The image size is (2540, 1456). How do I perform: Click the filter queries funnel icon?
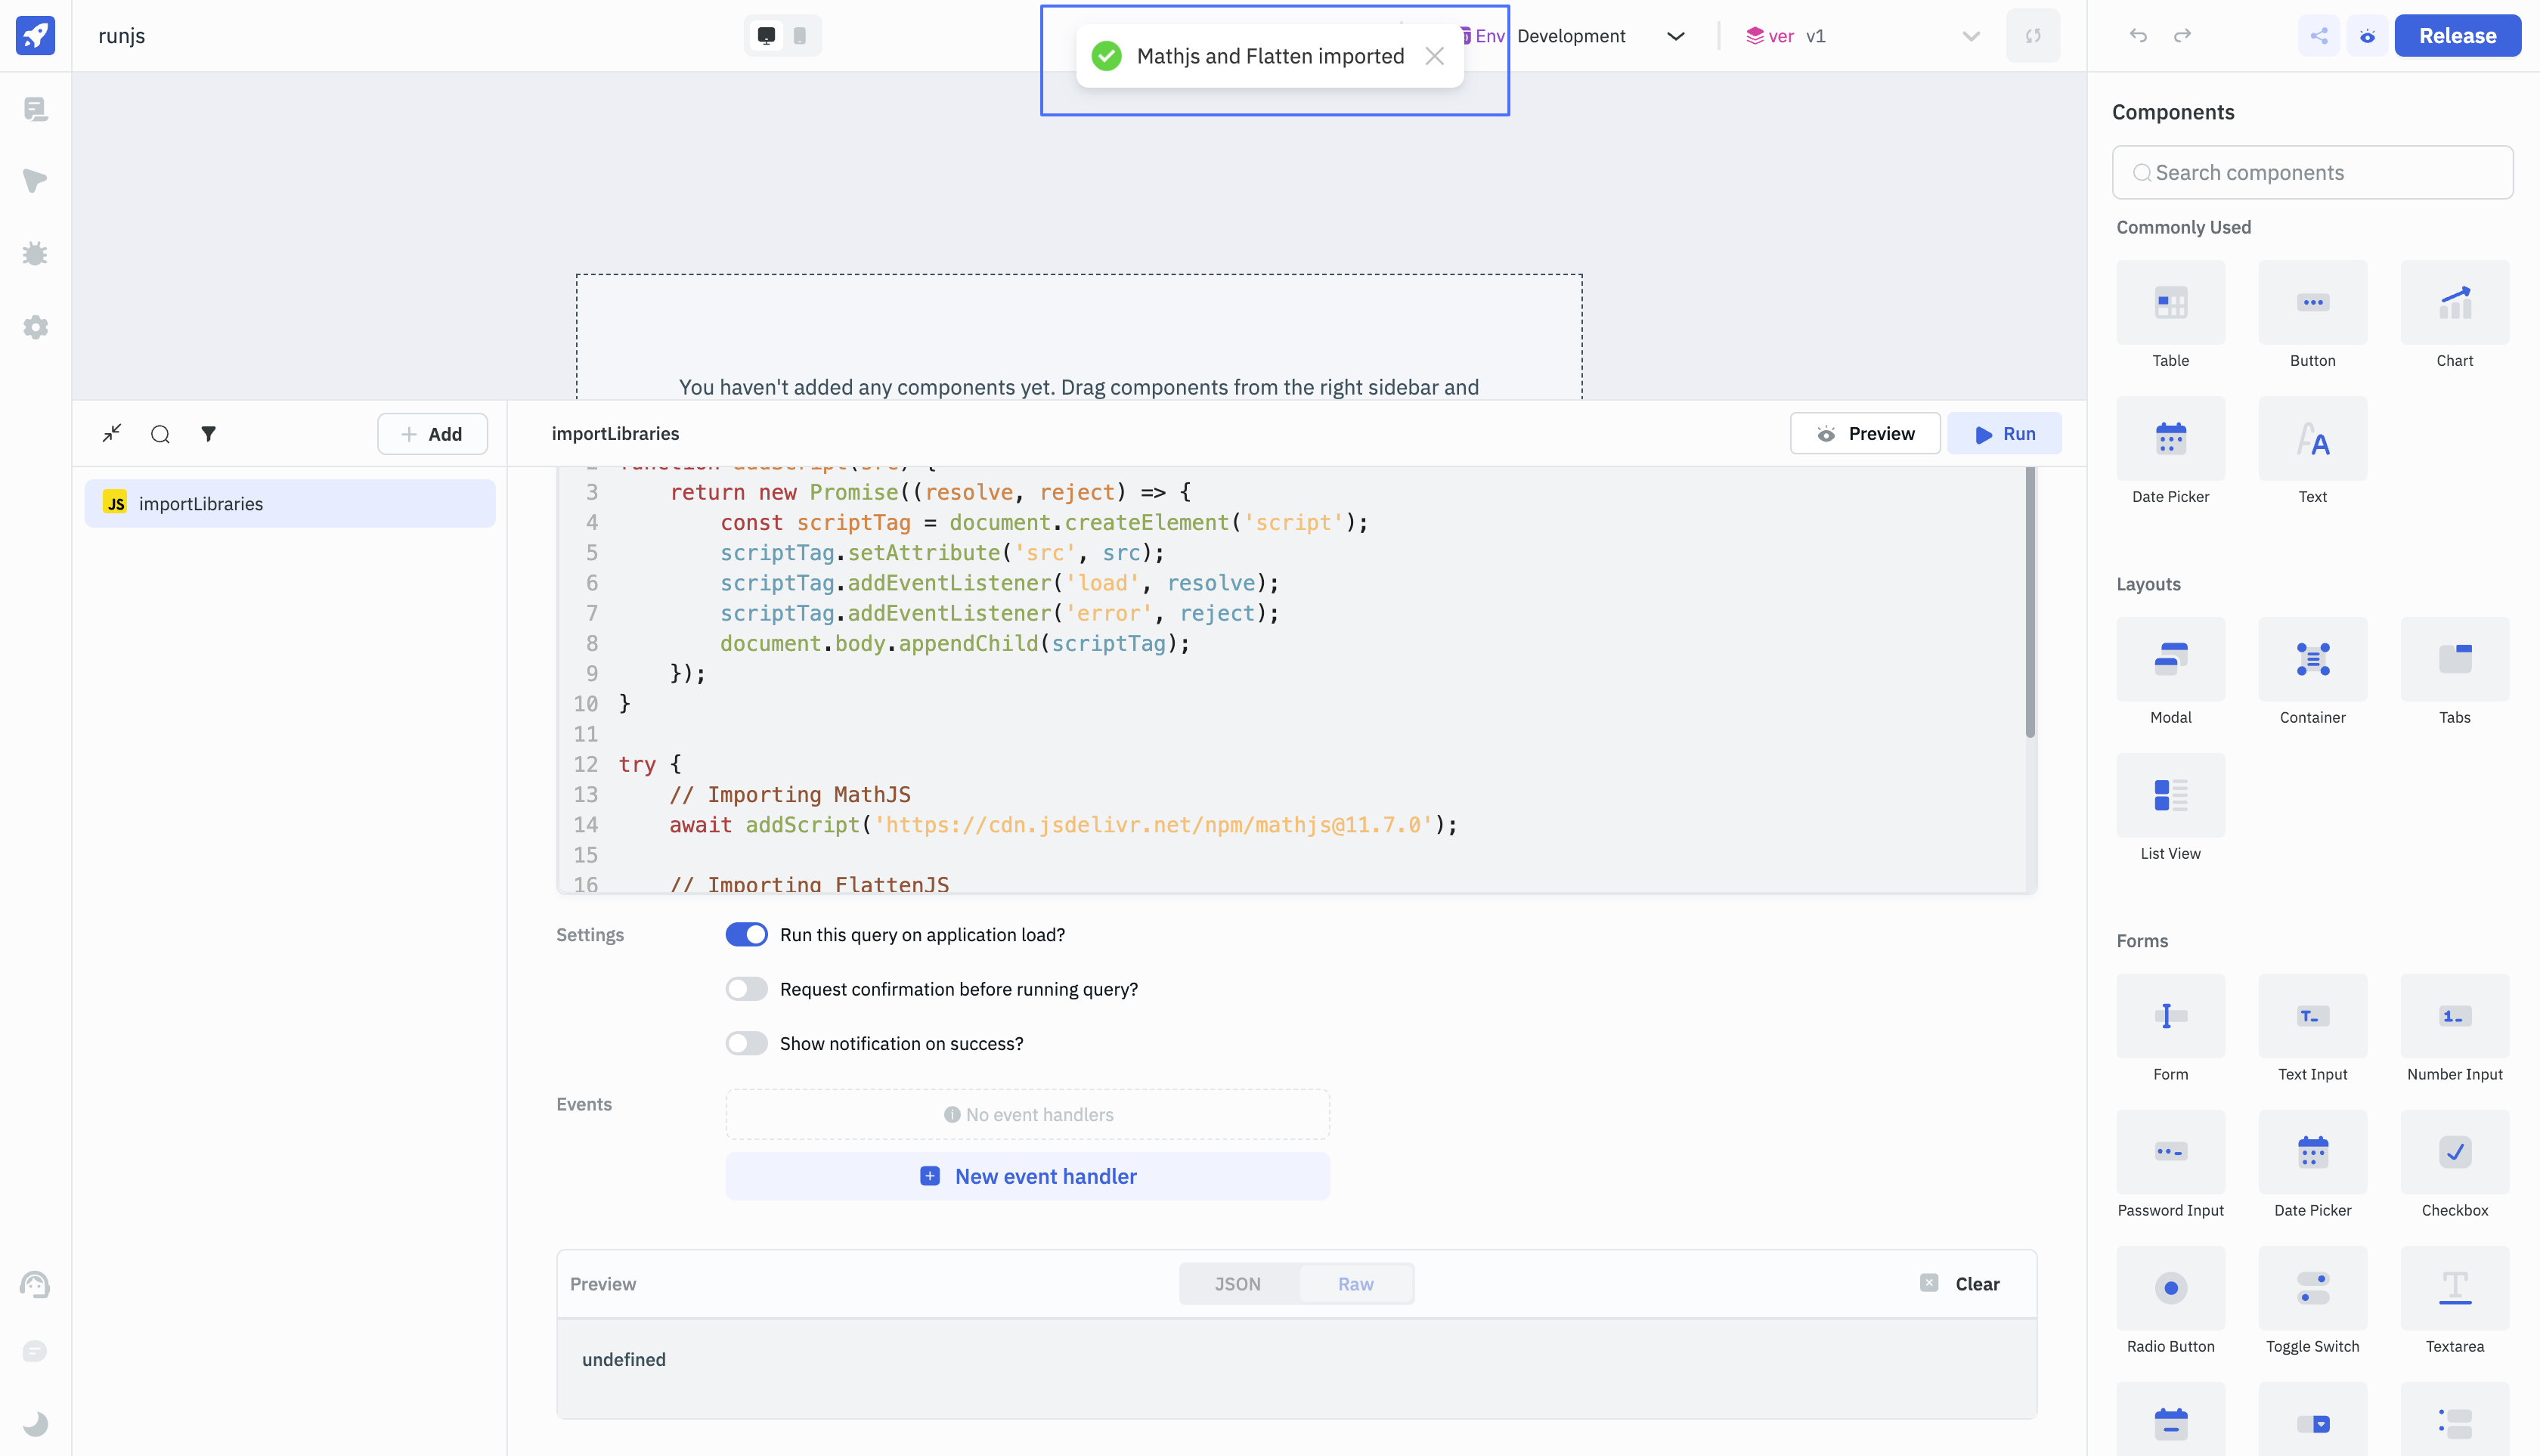pyautogui.click(x=208, y=433)
